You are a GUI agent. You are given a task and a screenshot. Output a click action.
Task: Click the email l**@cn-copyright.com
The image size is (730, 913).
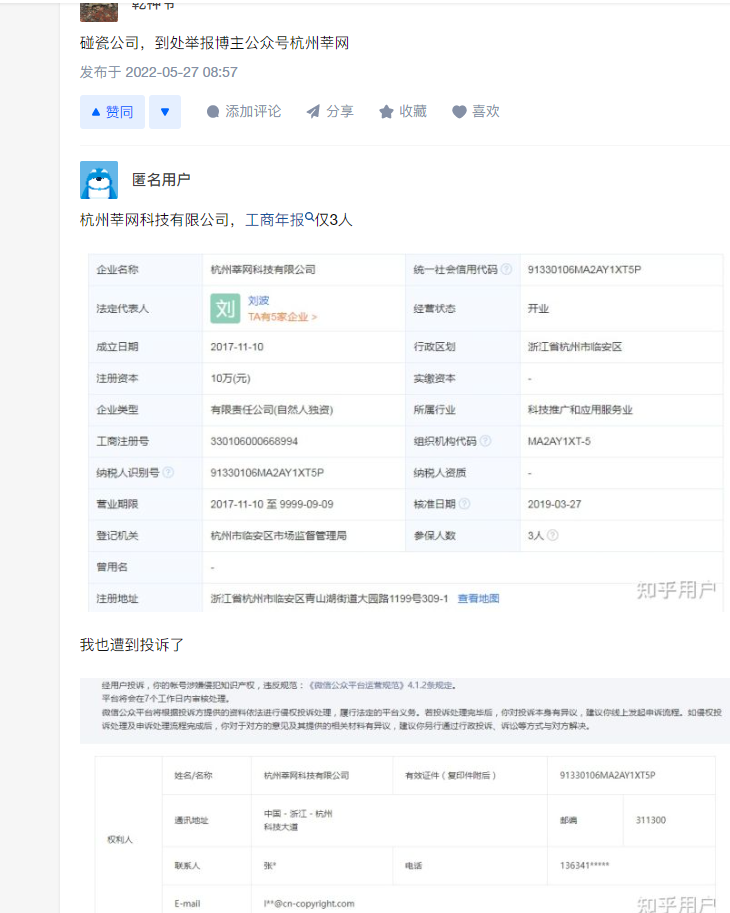point(309,904)
